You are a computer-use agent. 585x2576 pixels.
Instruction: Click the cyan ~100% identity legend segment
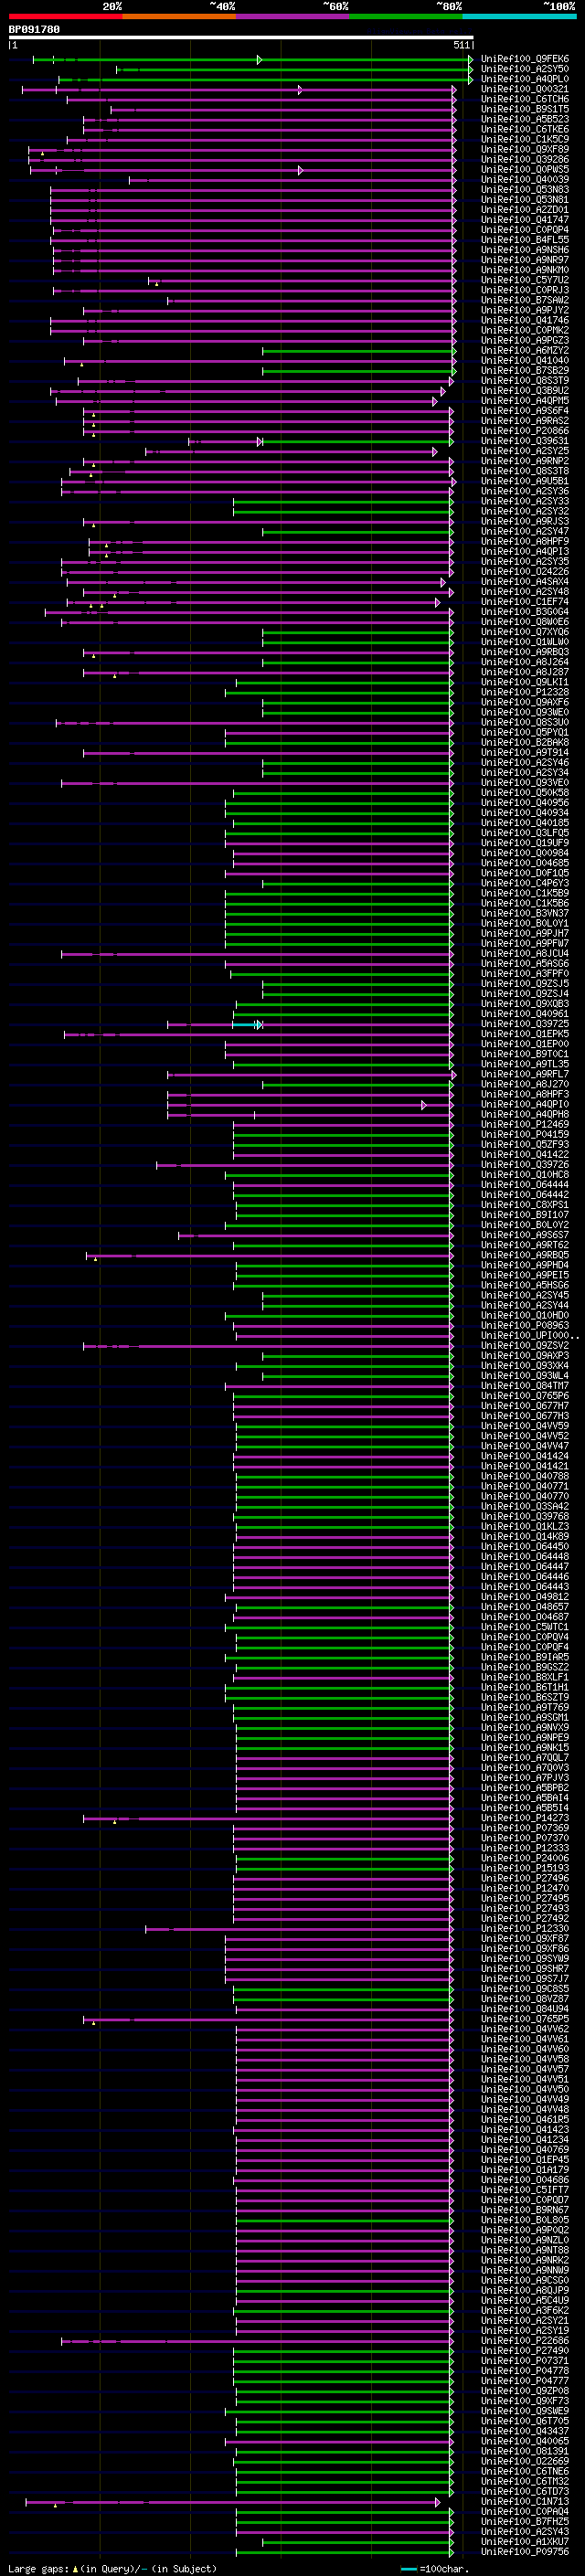520,16
